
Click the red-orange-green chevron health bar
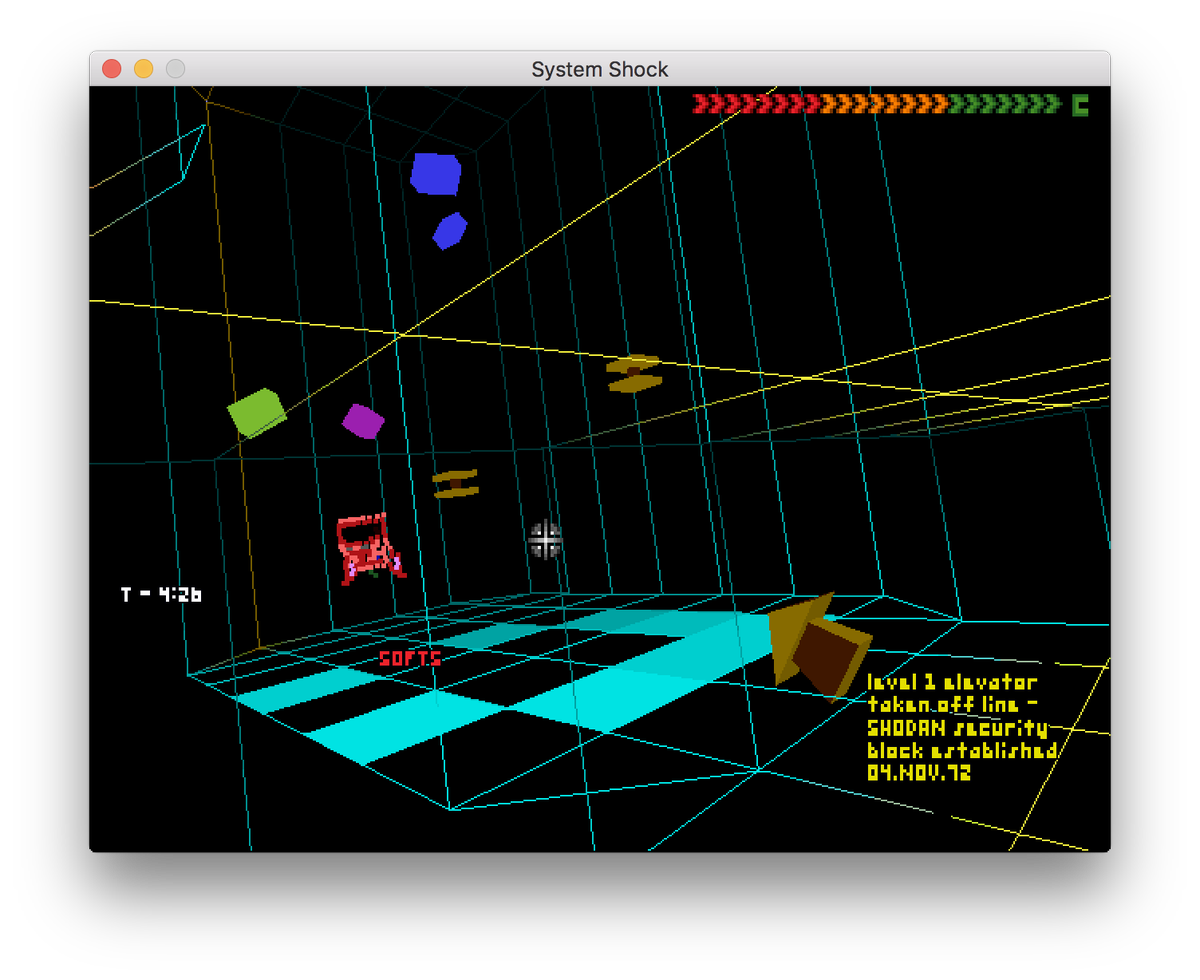[876, 103]
